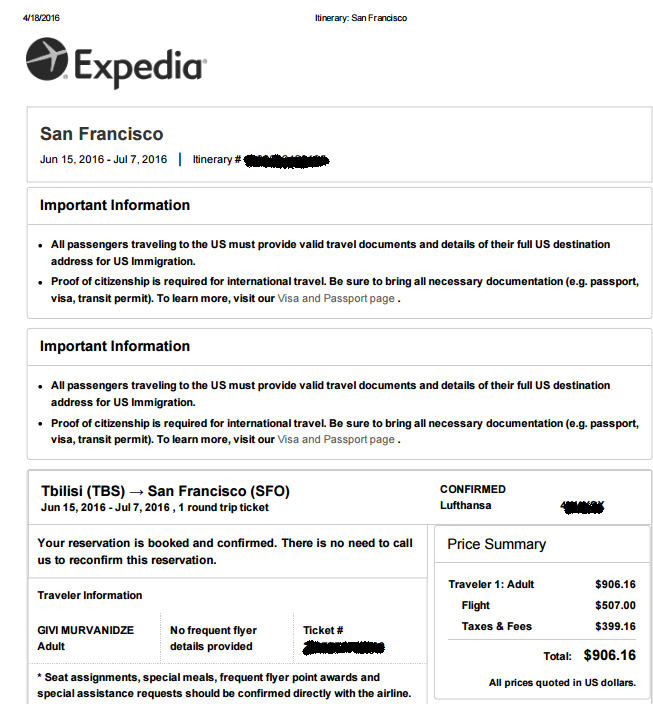Click the page header title Itinerary: San Francisco
Viewport: 653px width, 704px height.
[x=360, y=18]
